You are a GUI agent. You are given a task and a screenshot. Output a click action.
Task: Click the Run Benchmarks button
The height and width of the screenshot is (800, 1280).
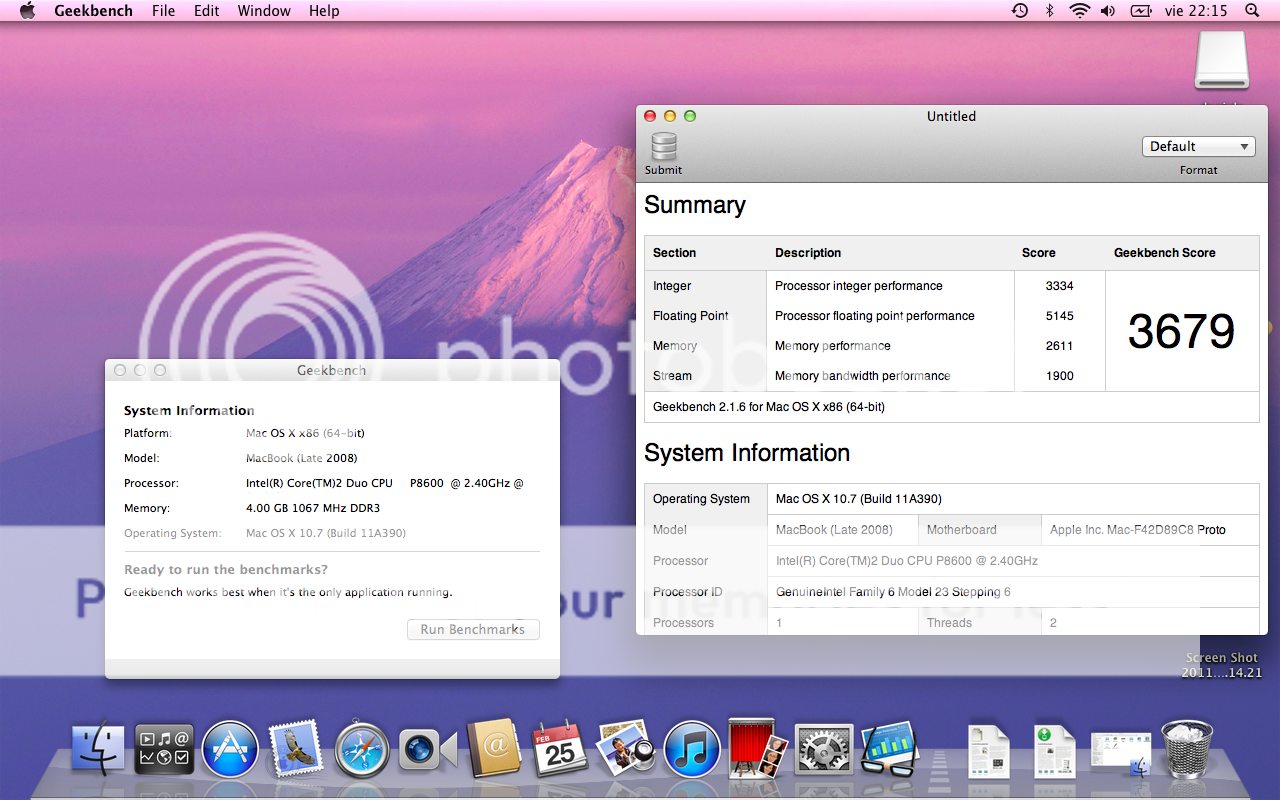click(473, 629)
